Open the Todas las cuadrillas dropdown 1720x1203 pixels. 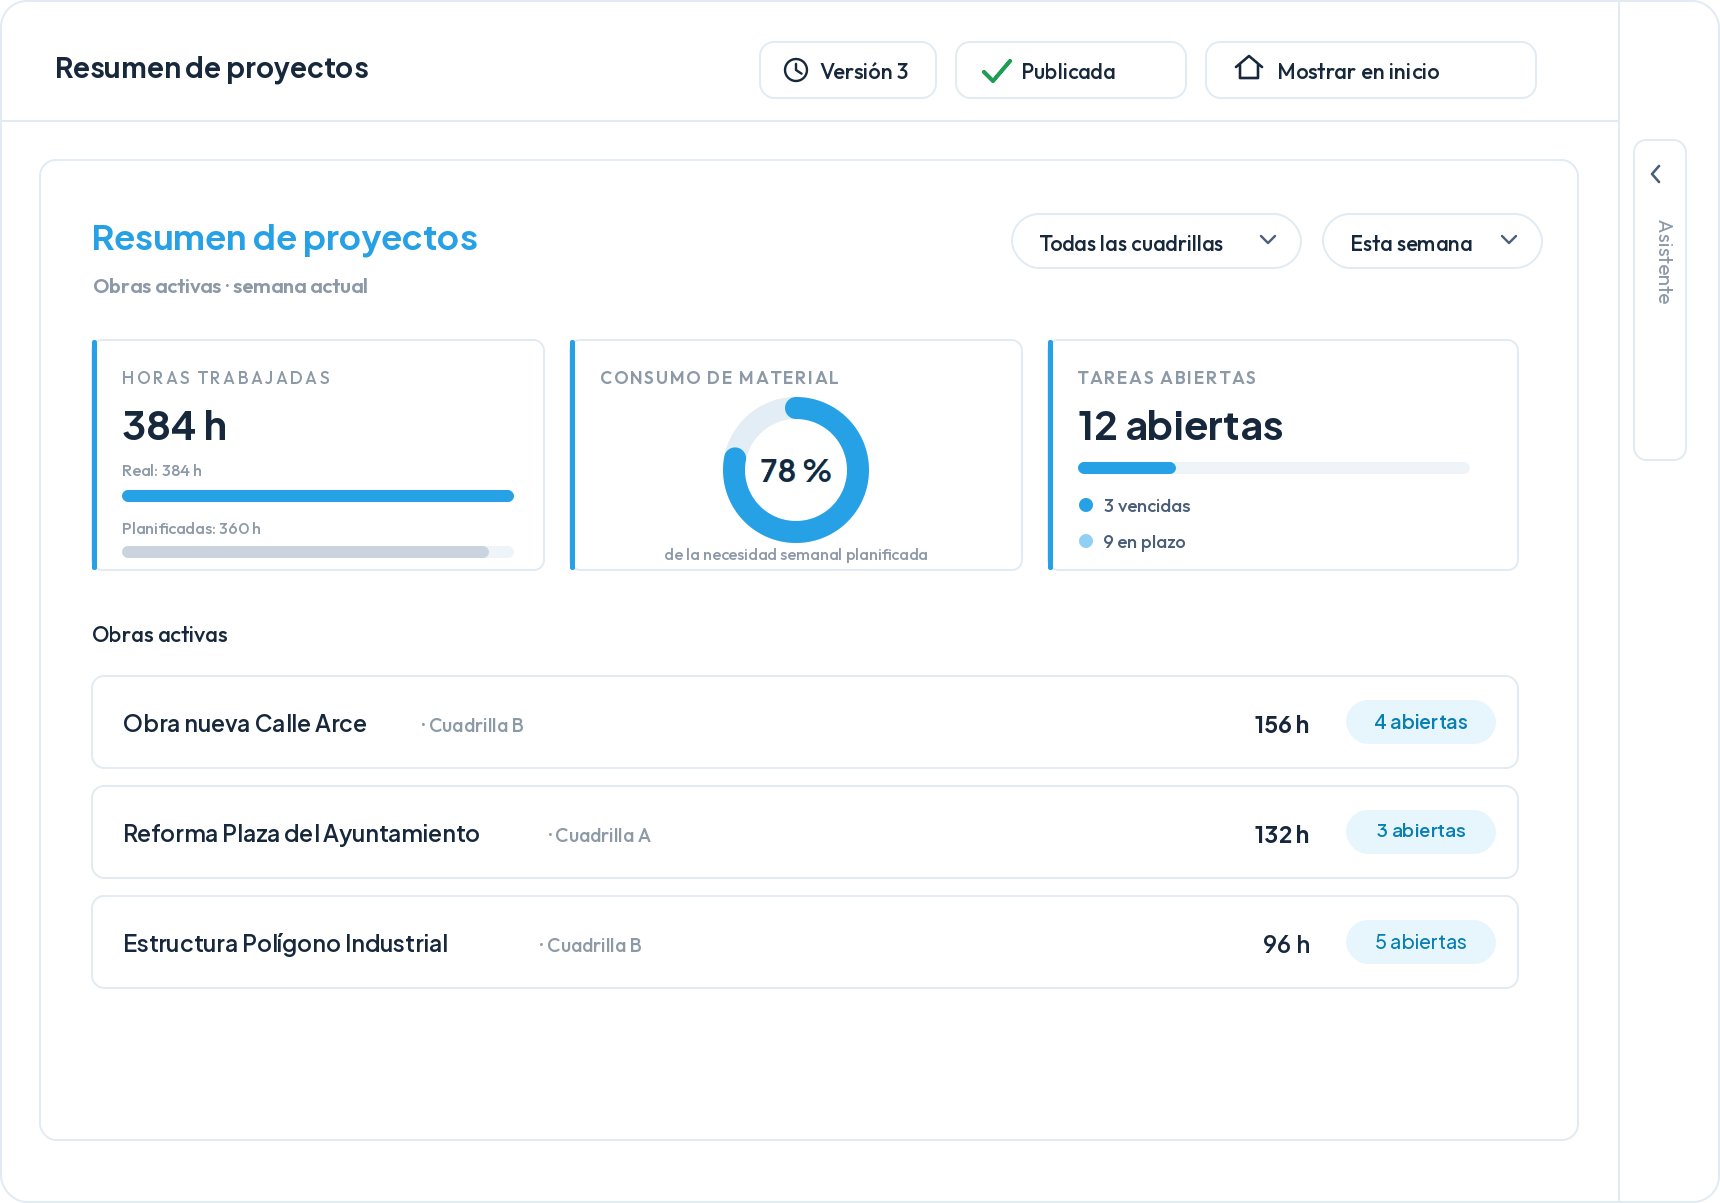(1156, 241)
